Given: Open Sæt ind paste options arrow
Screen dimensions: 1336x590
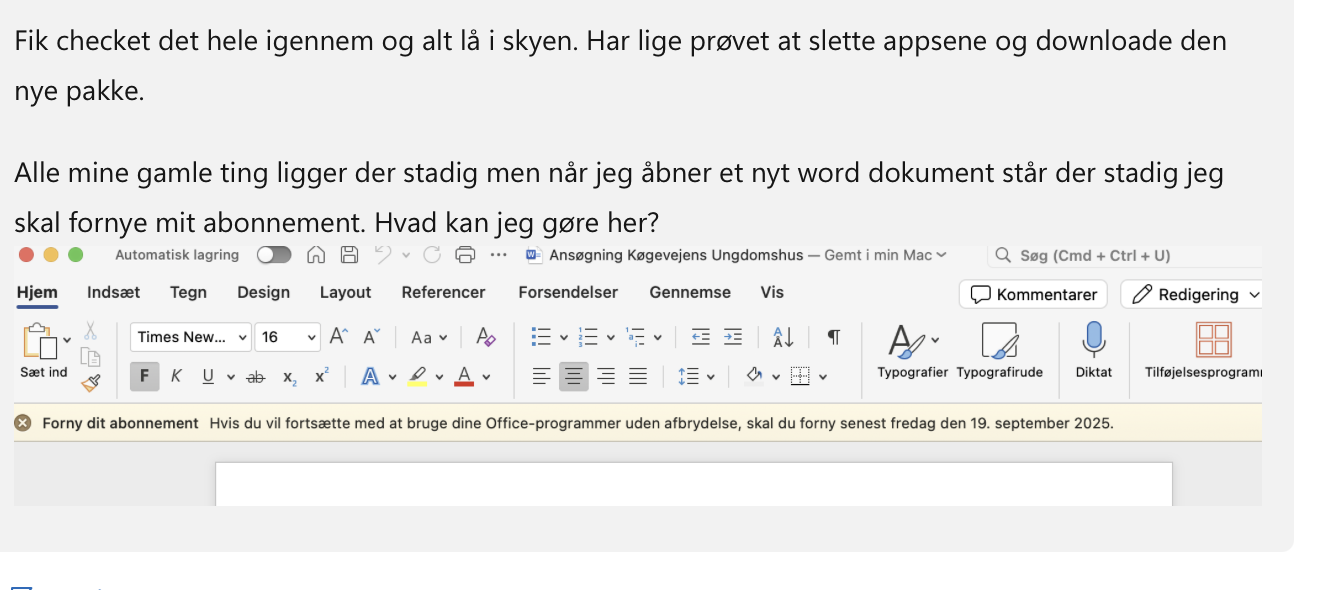Looking at the screenshot, I should tap(67, 339).
